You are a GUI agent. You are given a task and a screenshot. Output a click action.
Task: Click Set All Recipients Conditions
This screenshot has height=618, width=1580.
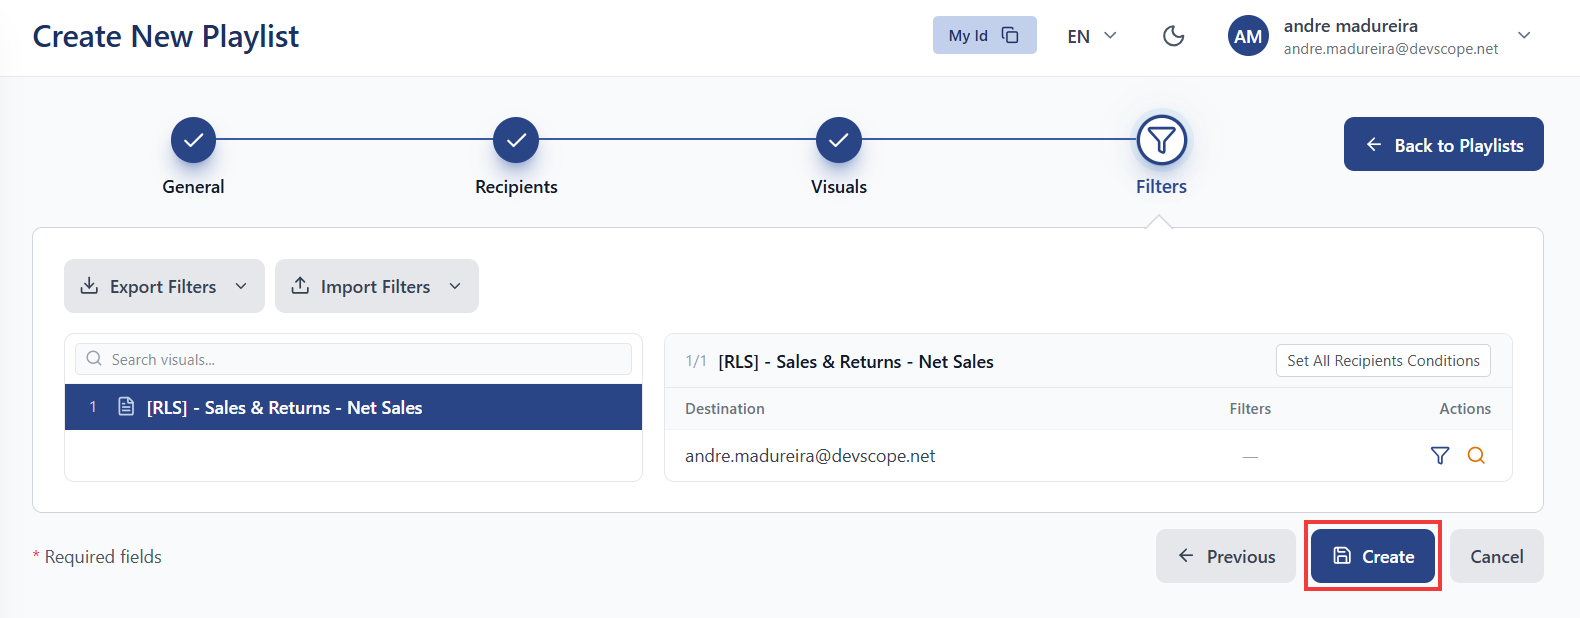(1383, 361)
